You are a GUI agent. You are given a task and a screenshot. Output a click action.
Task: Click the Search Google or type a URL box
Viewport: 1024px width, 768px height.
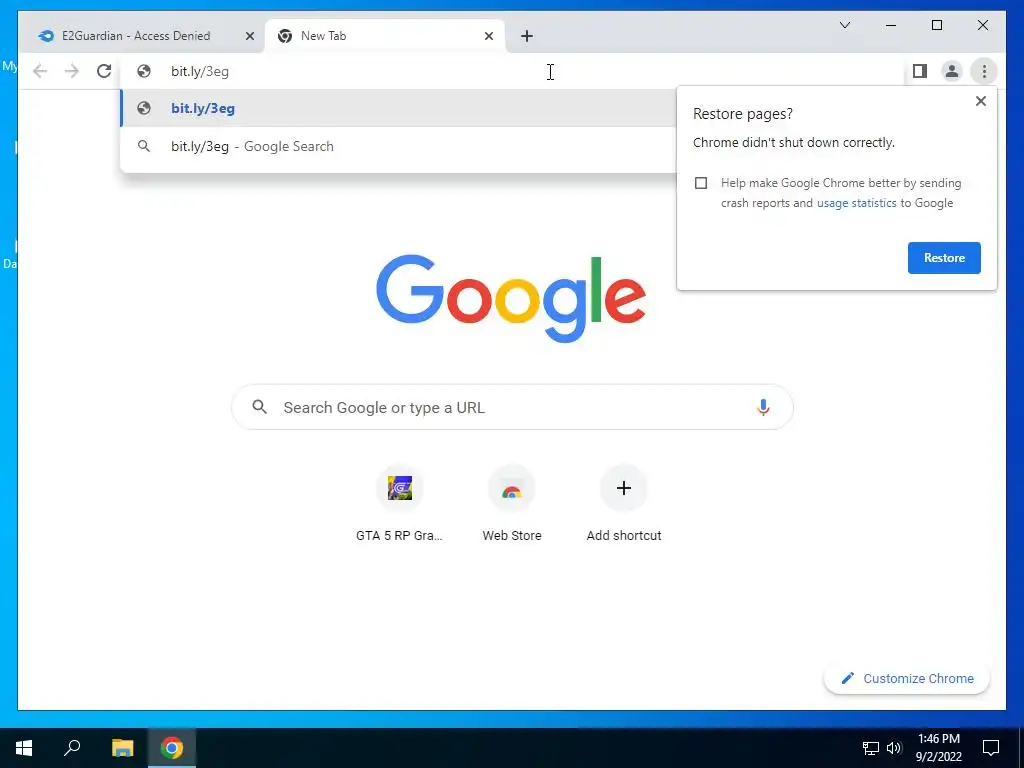[x=512, y=407]
